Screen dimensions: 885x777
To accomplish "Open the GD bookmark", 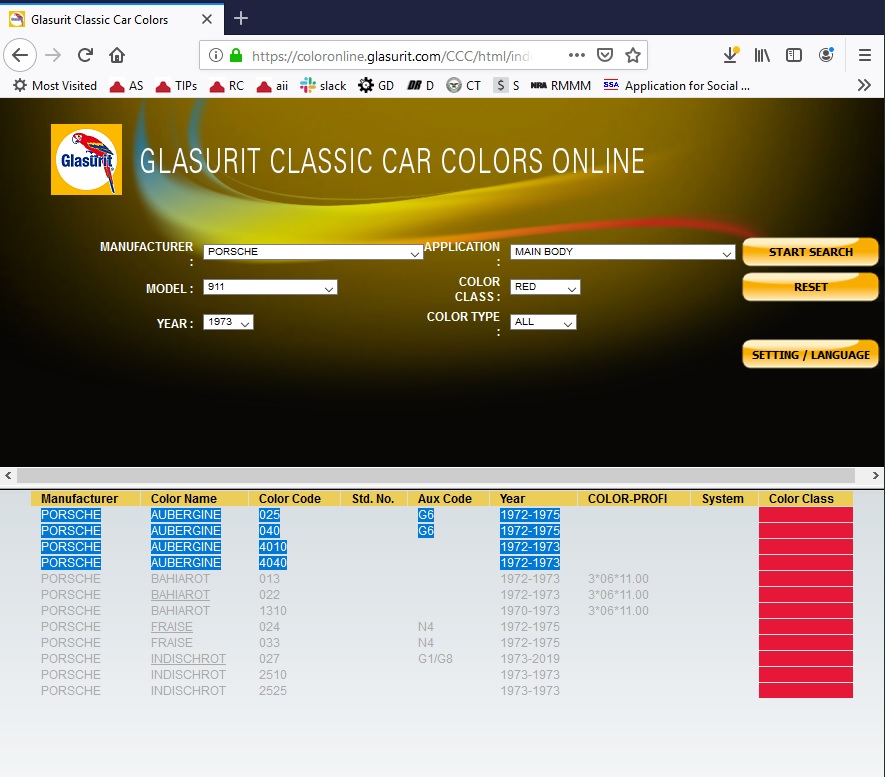I will click(376, 86).
